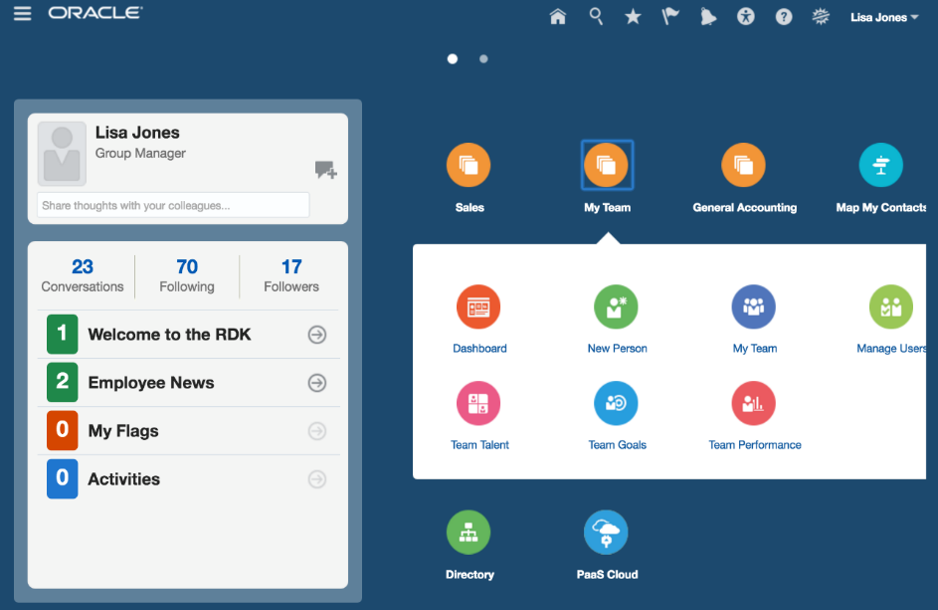Screen dimensions: 938x610
Task: Click arrow next to My Flags
Action: click(x=317, y=431)
